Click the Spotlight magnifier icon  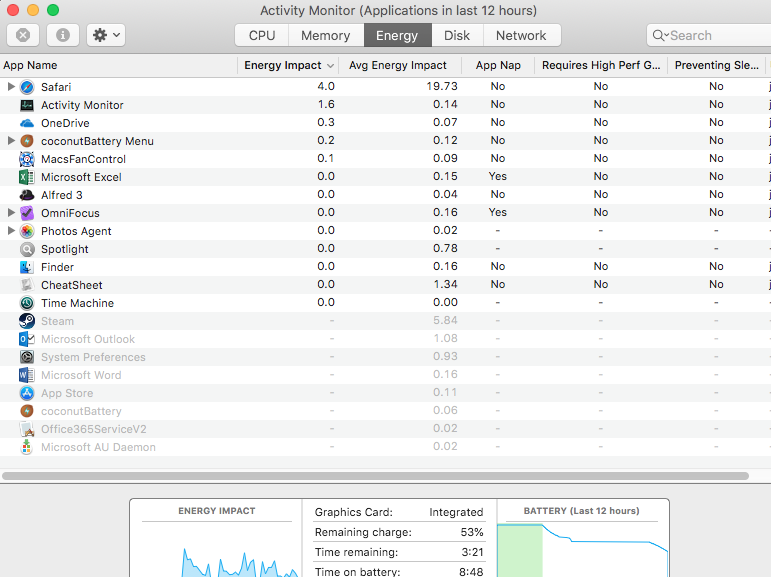click(27, 249)
